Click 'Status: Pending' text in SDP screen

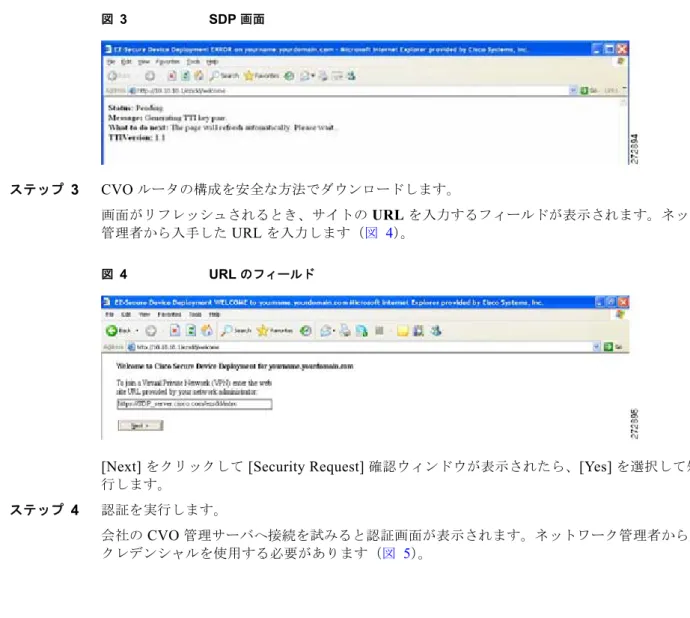pos(136,108)
